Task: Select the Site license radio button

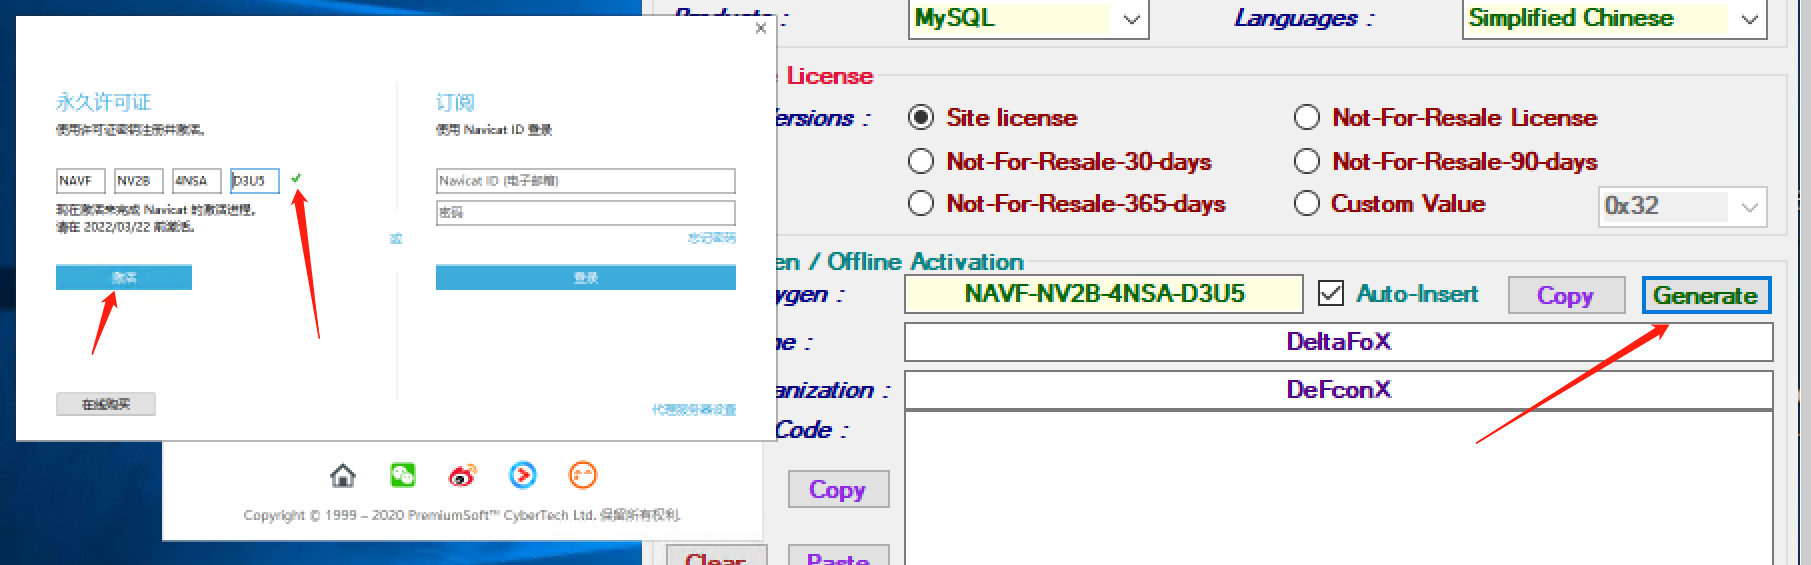Action: [x=921, y=118]
